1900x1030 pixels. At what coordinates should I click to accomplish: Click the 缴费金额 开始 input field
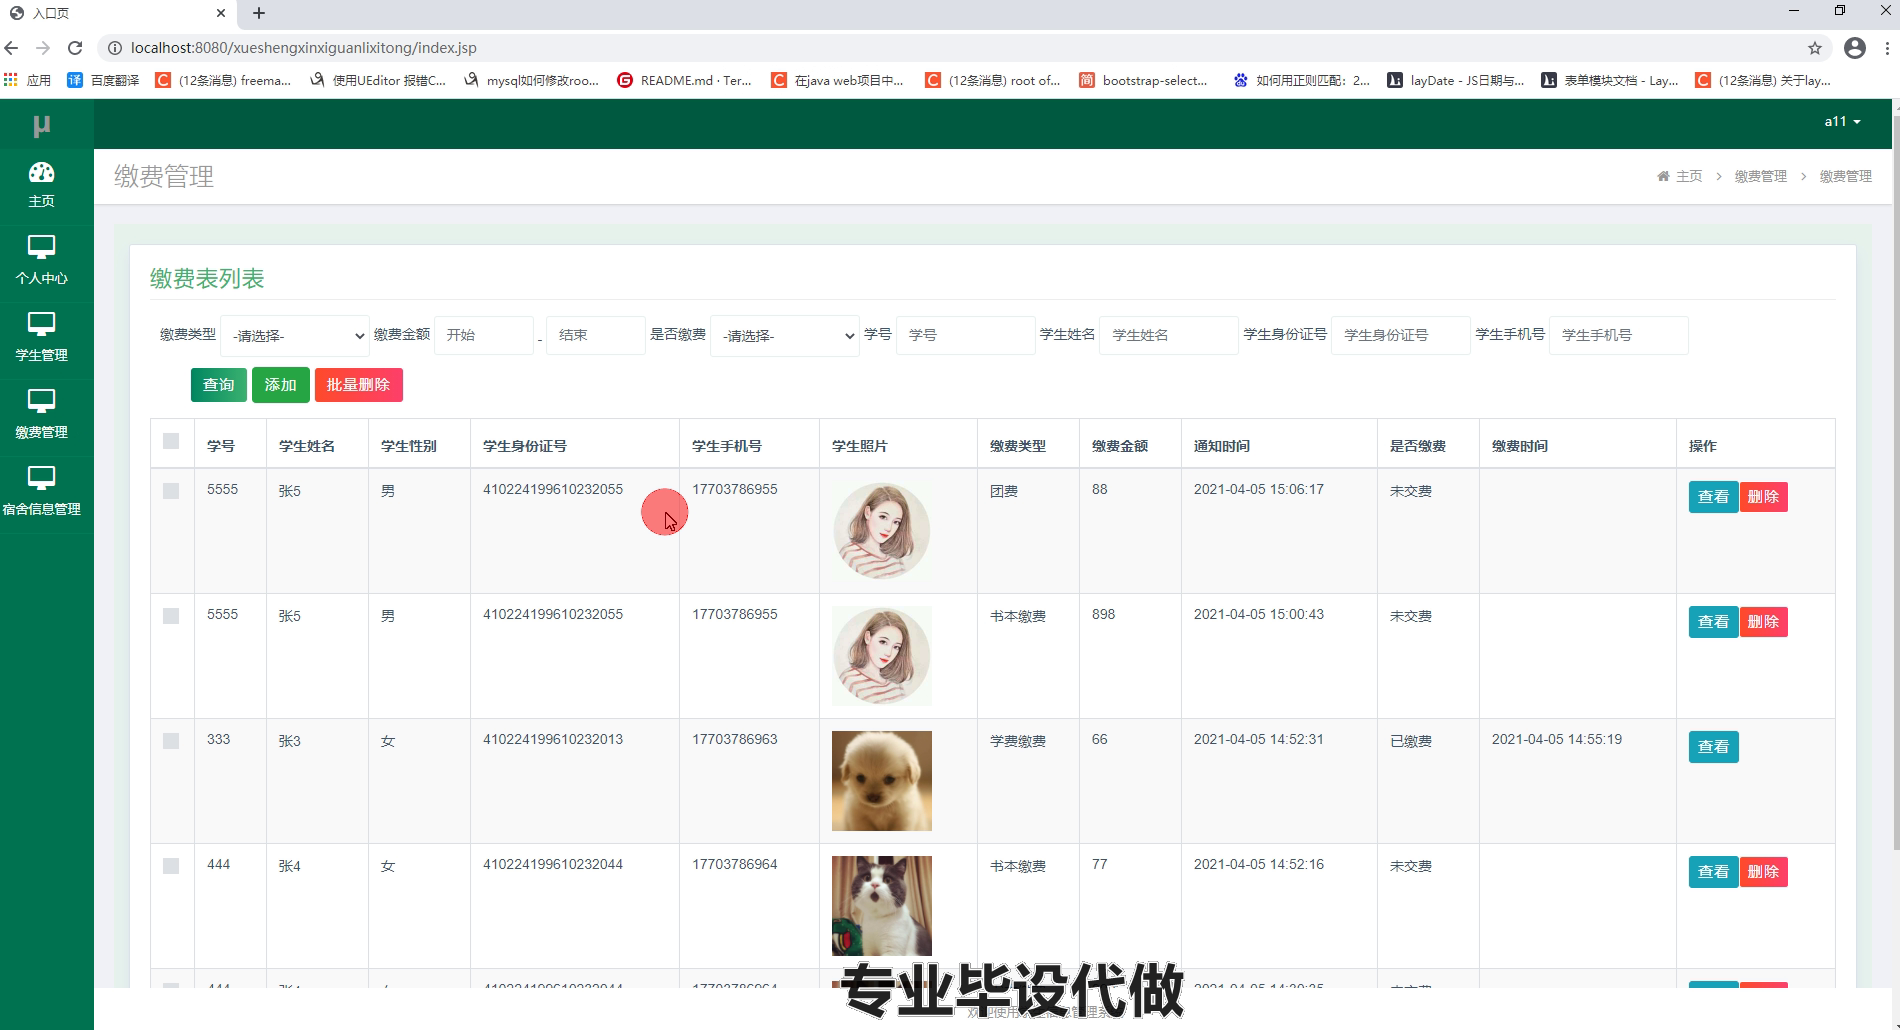point(484,335)
